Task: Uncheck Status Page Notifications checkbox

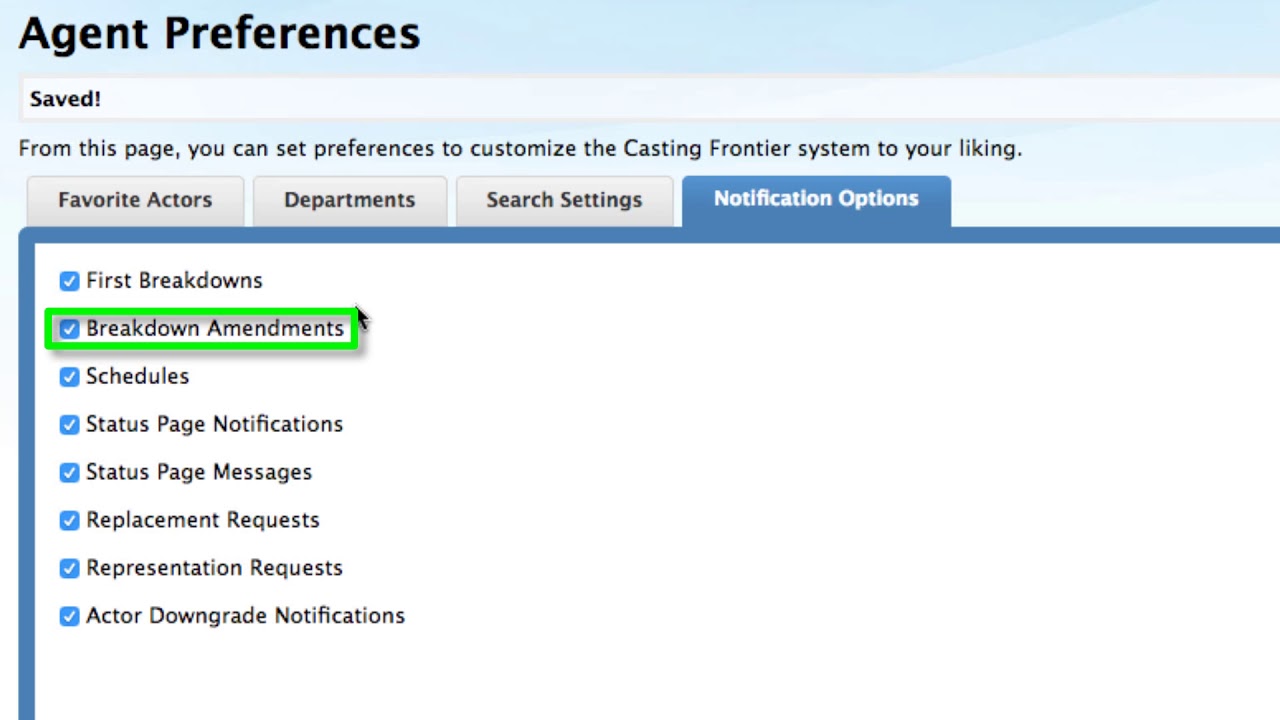Action: click(69, 425)
